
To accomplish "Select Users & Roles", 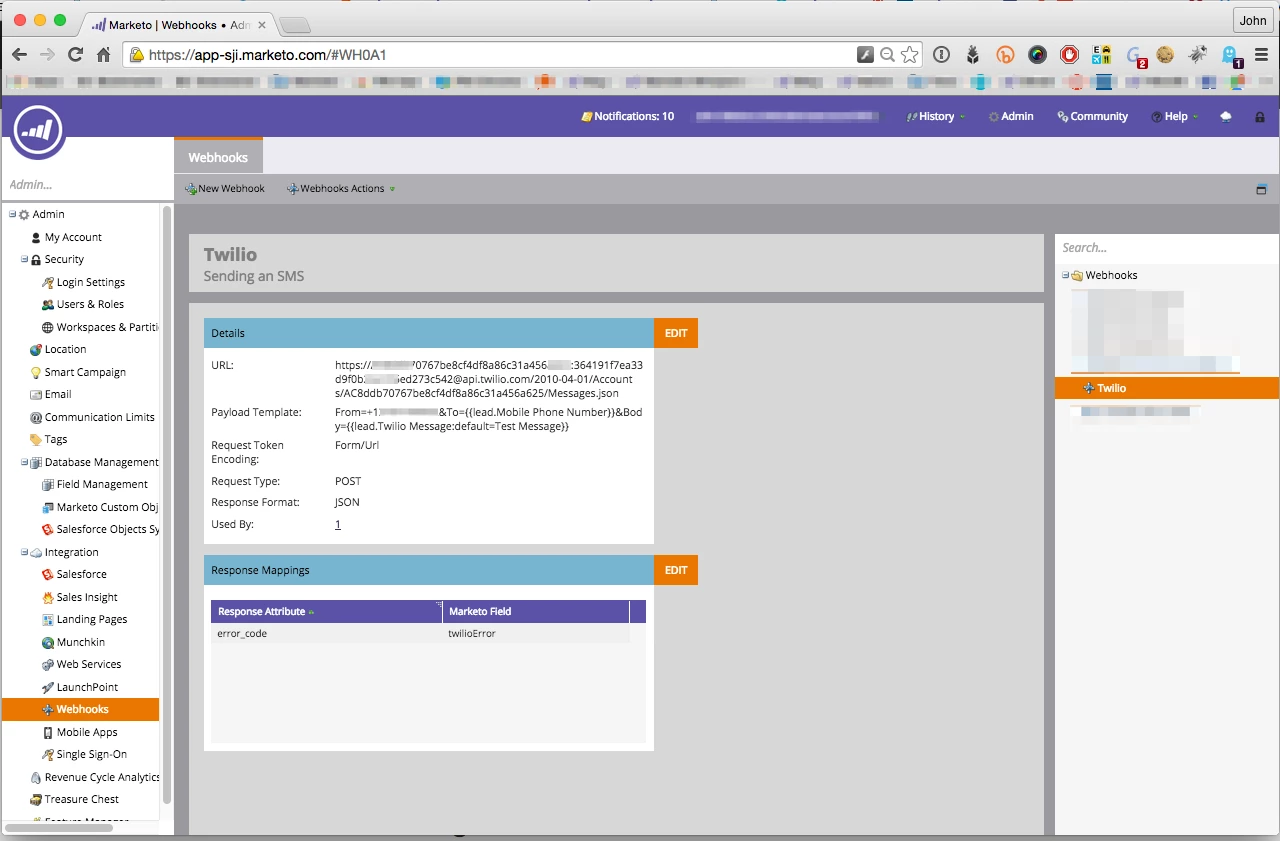I will (90, 304).
